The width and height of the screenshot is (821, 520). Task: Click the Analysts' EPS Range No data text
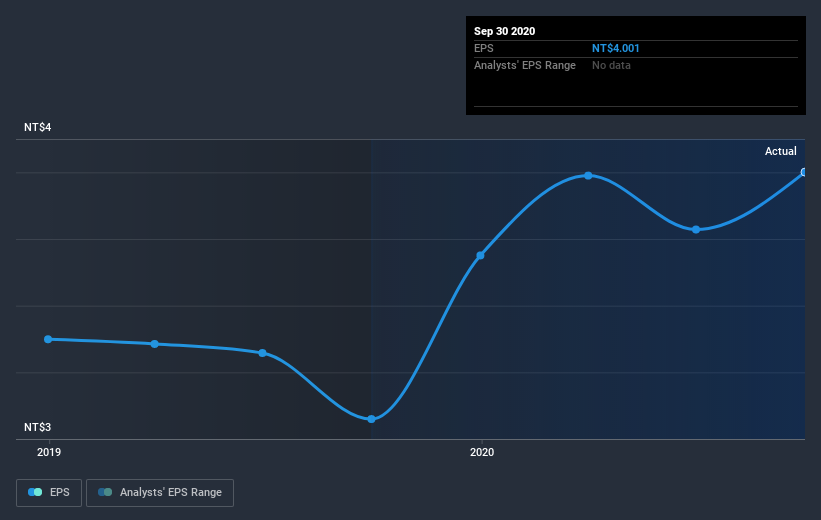coord(611,65)
